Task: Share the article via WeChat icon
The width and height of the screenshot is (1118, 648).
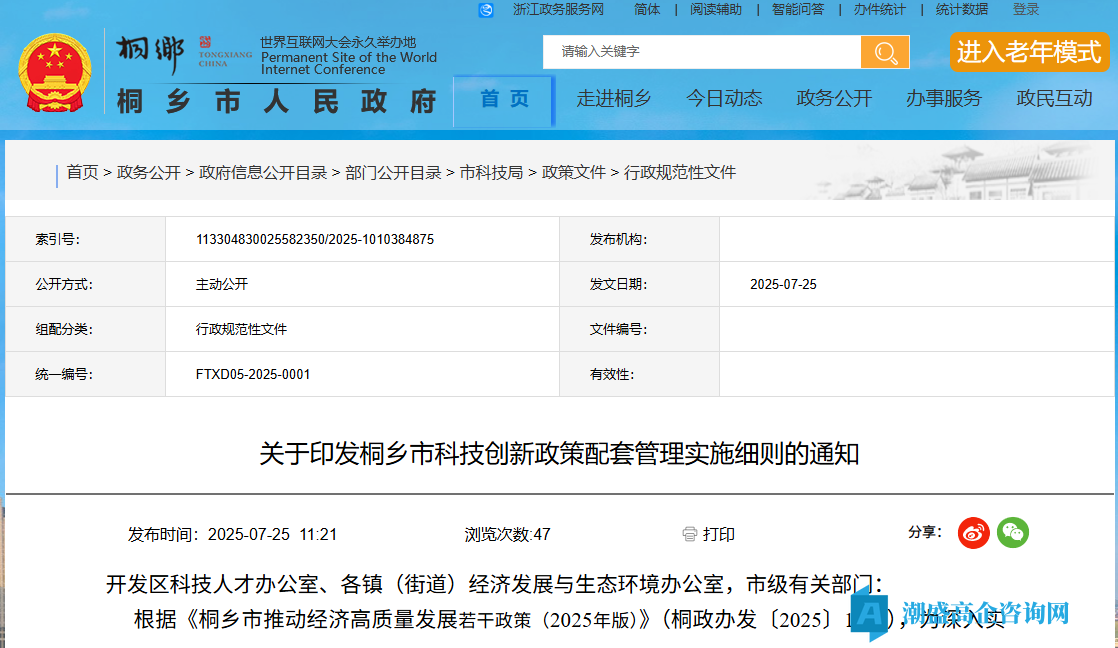Action: click(x=1013, y=533)
